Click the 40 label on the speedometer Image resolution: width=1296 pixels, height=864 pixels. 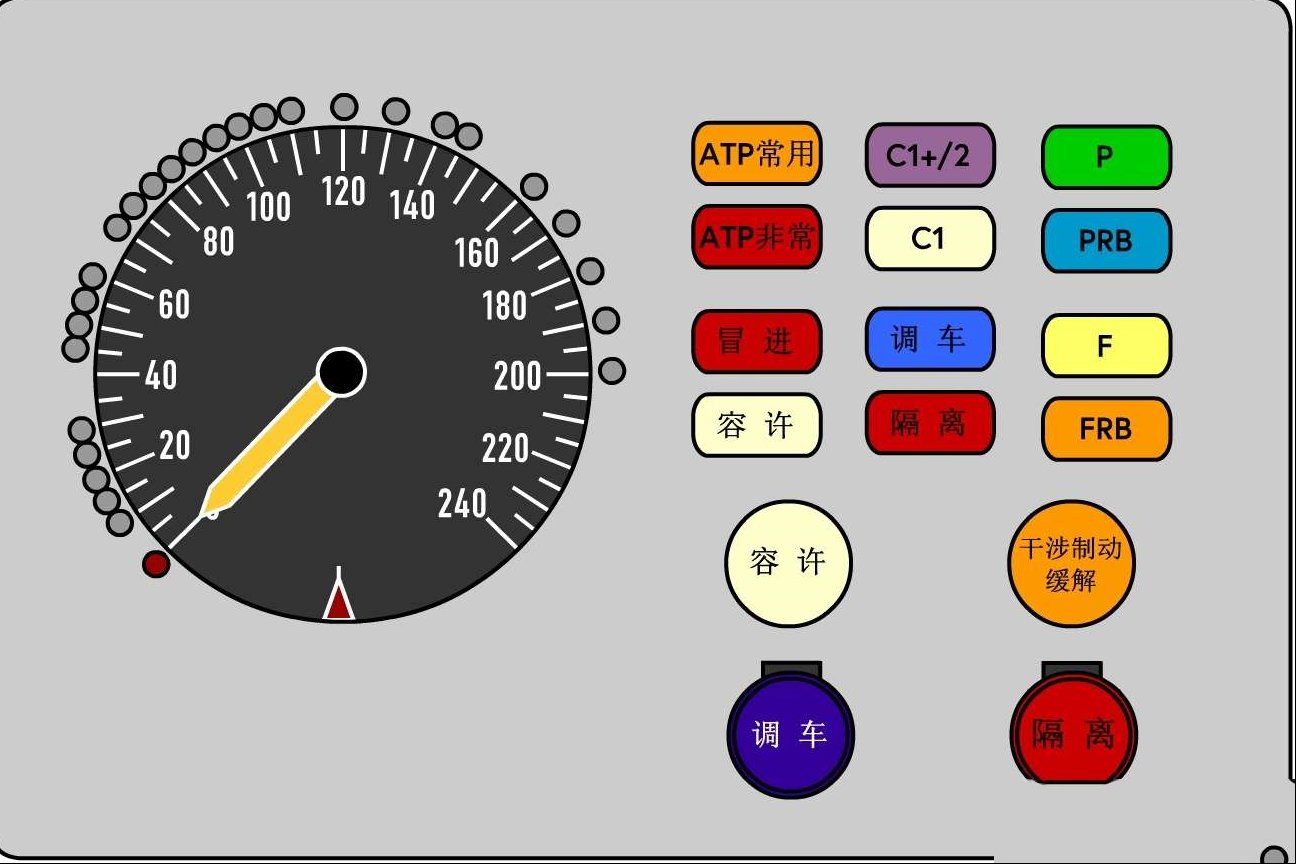point(161,377)
